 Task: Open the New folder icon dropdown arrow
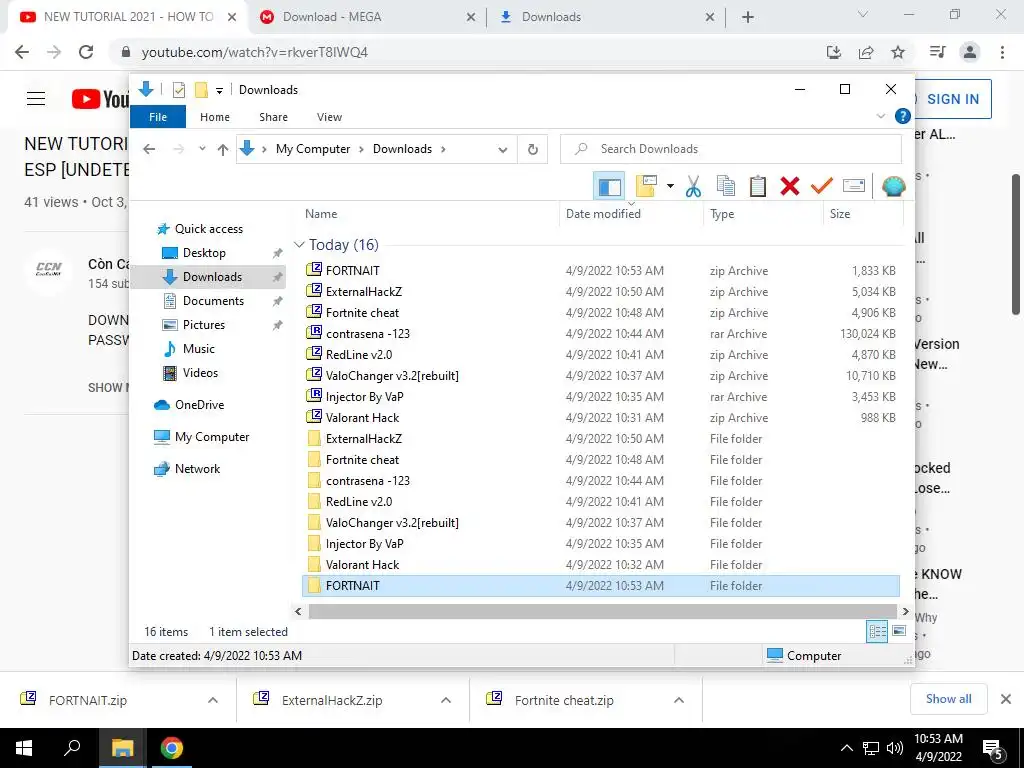click(x=670, y=186)
